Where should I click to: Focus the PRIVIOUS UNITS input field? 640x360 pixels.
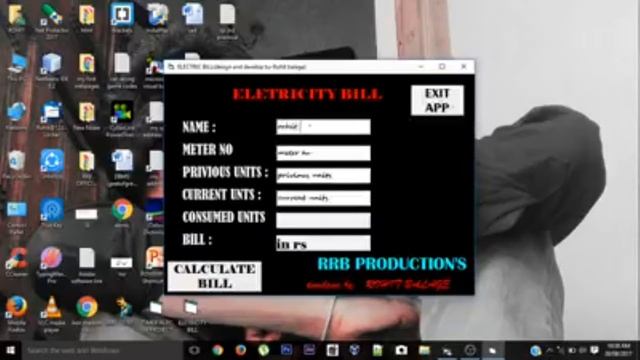(323, 176)
